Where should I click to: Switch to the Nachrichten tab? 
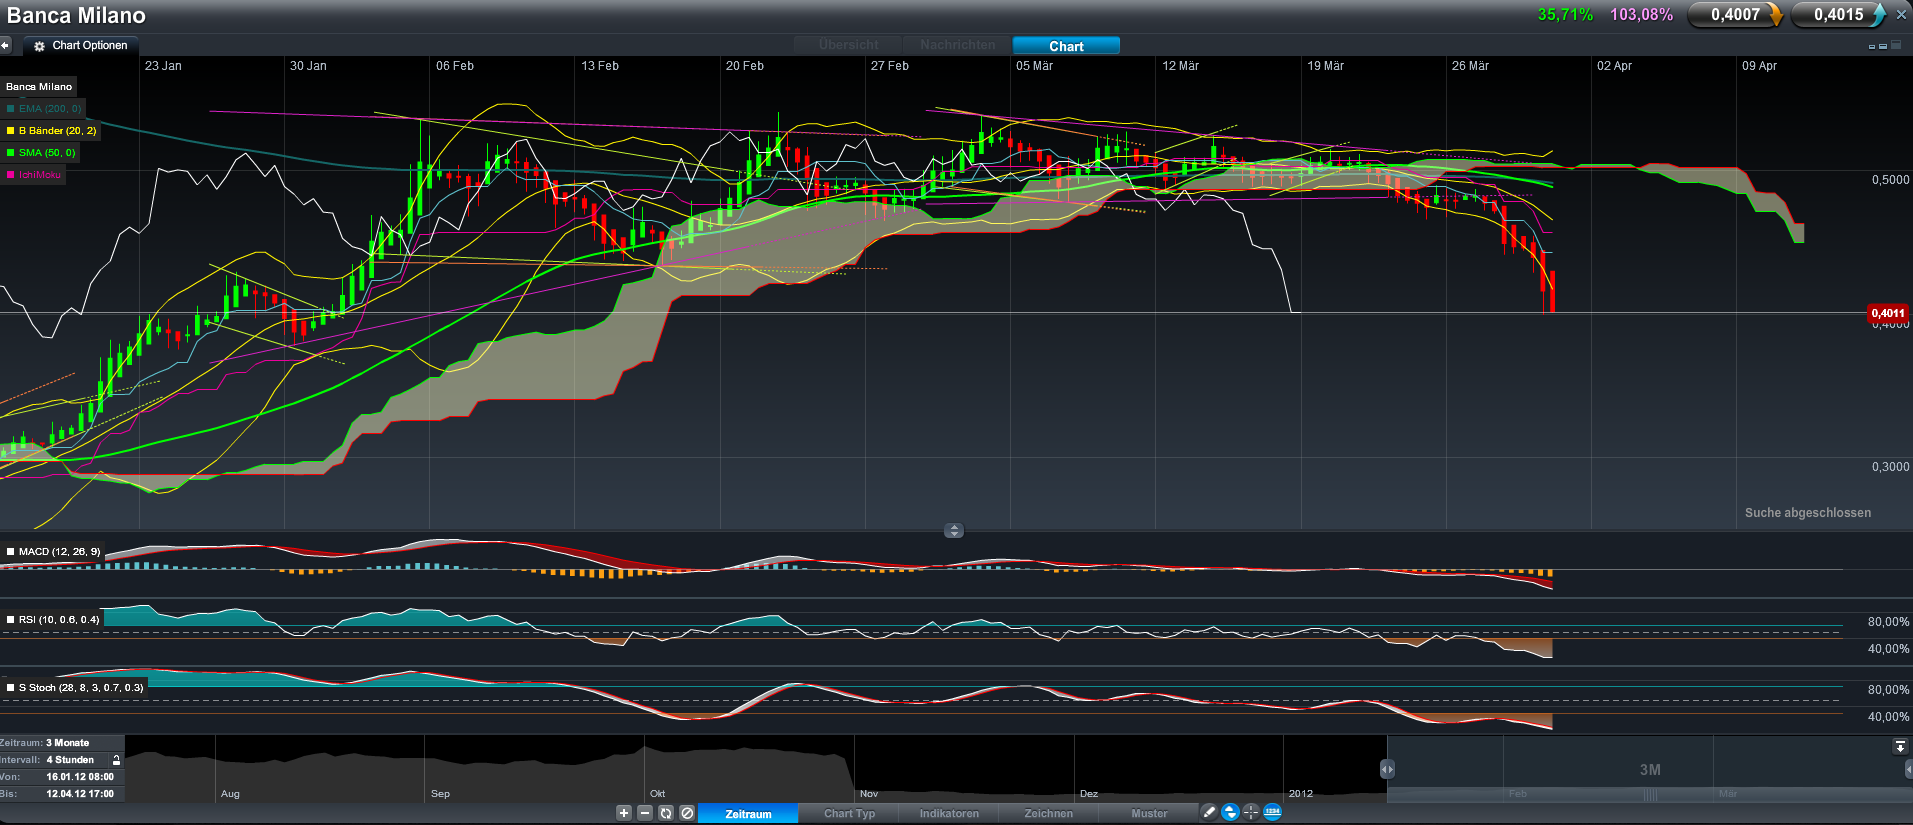[957, 45]
